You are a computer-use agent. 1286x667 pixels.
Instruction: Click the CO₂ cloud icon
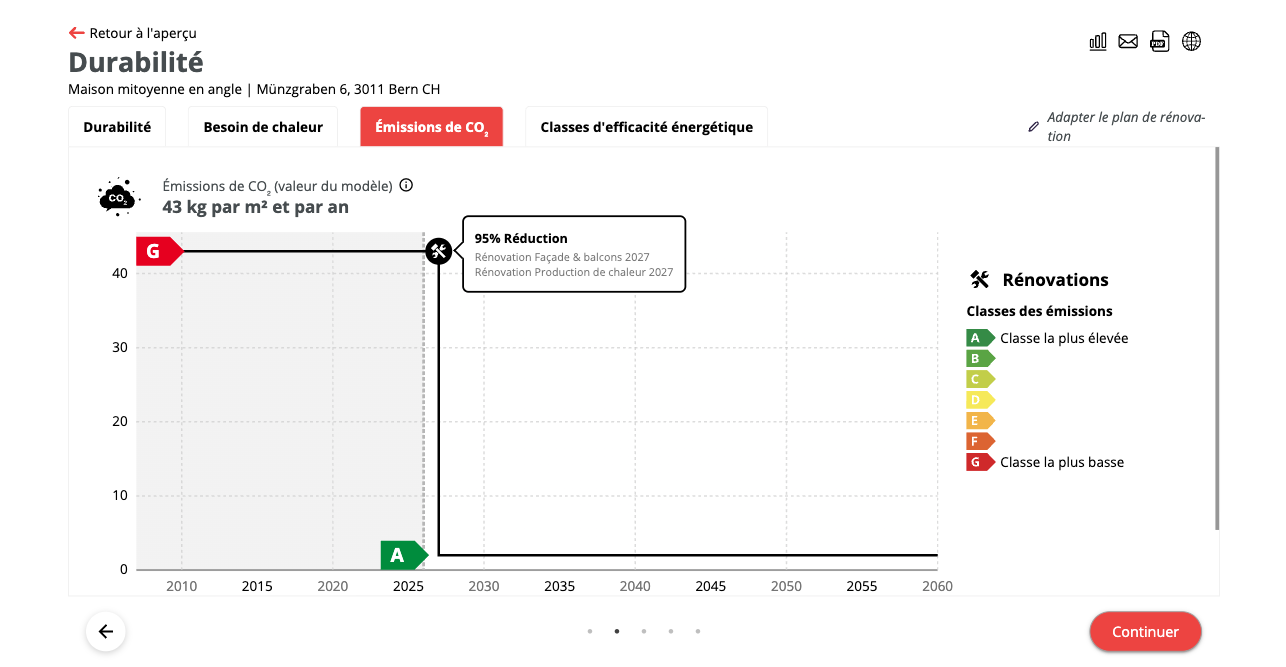click(117, 197)
